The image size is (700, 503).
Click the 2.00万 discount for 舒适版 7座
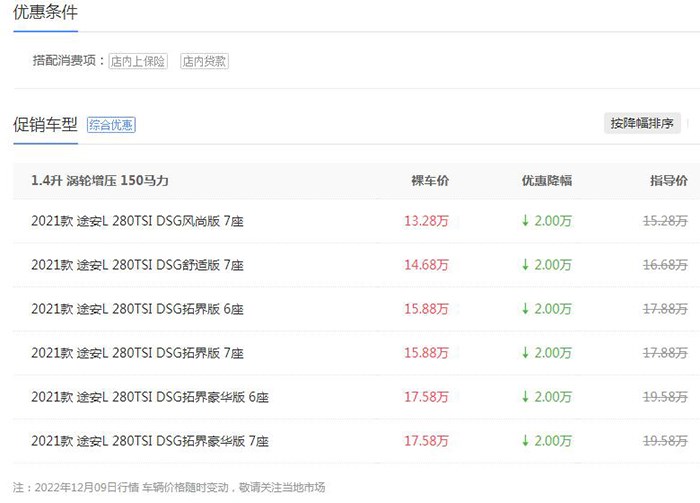coord(547,265)
